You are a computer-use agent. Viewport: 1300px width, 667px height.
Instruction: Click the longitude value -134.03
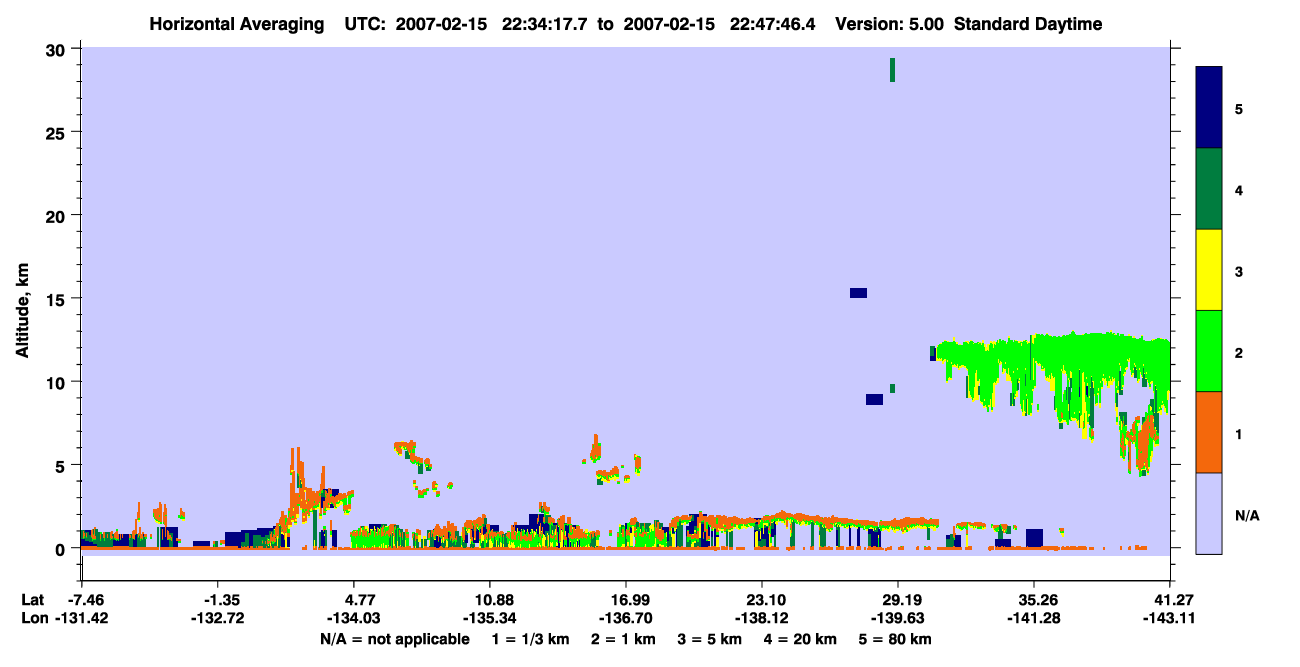[354, 619]
